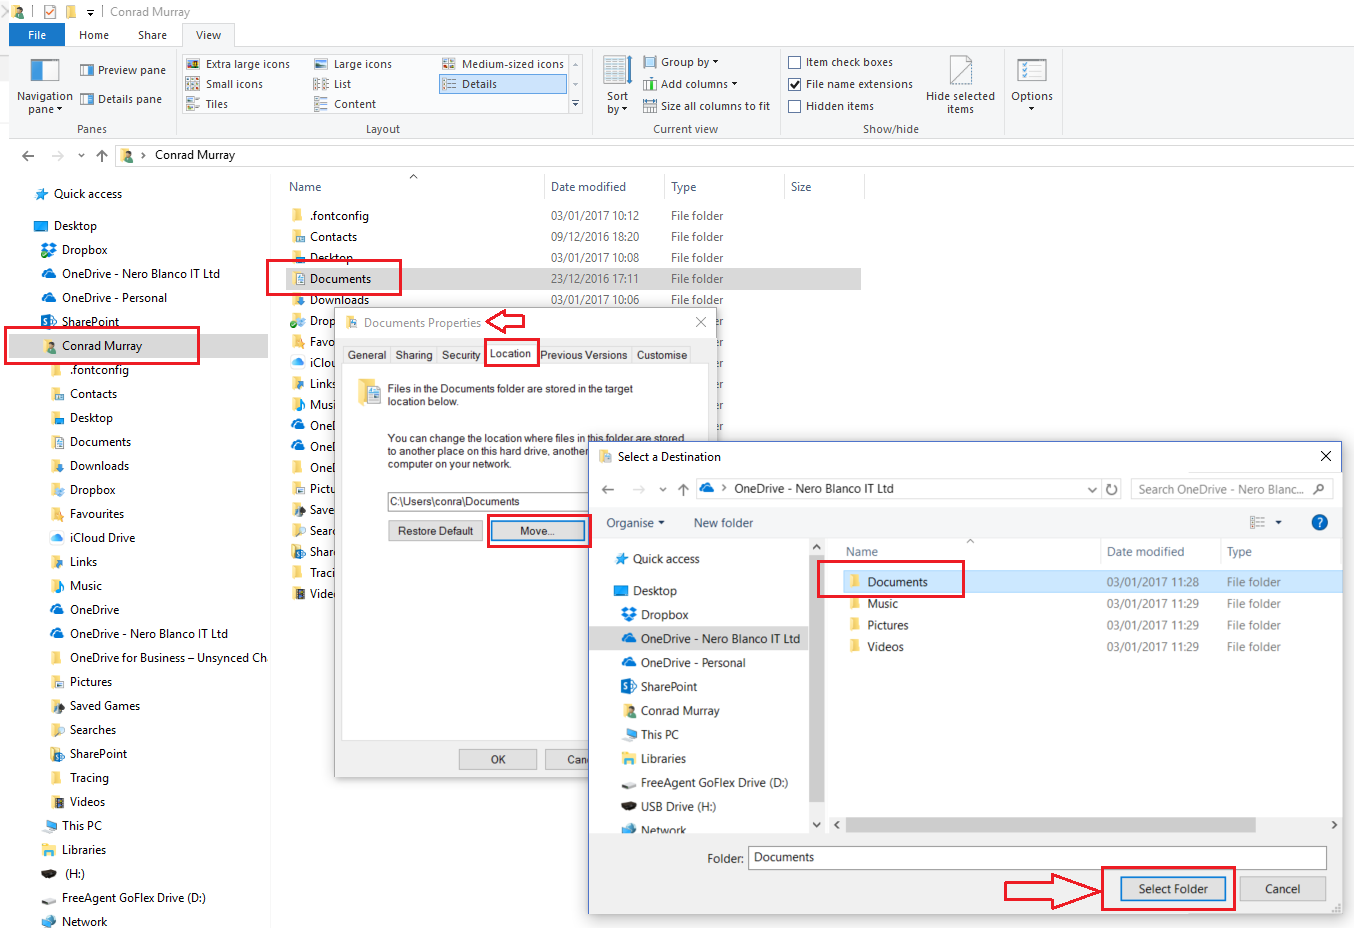Expand the Add columns dropdown

[x=690, y=84]
